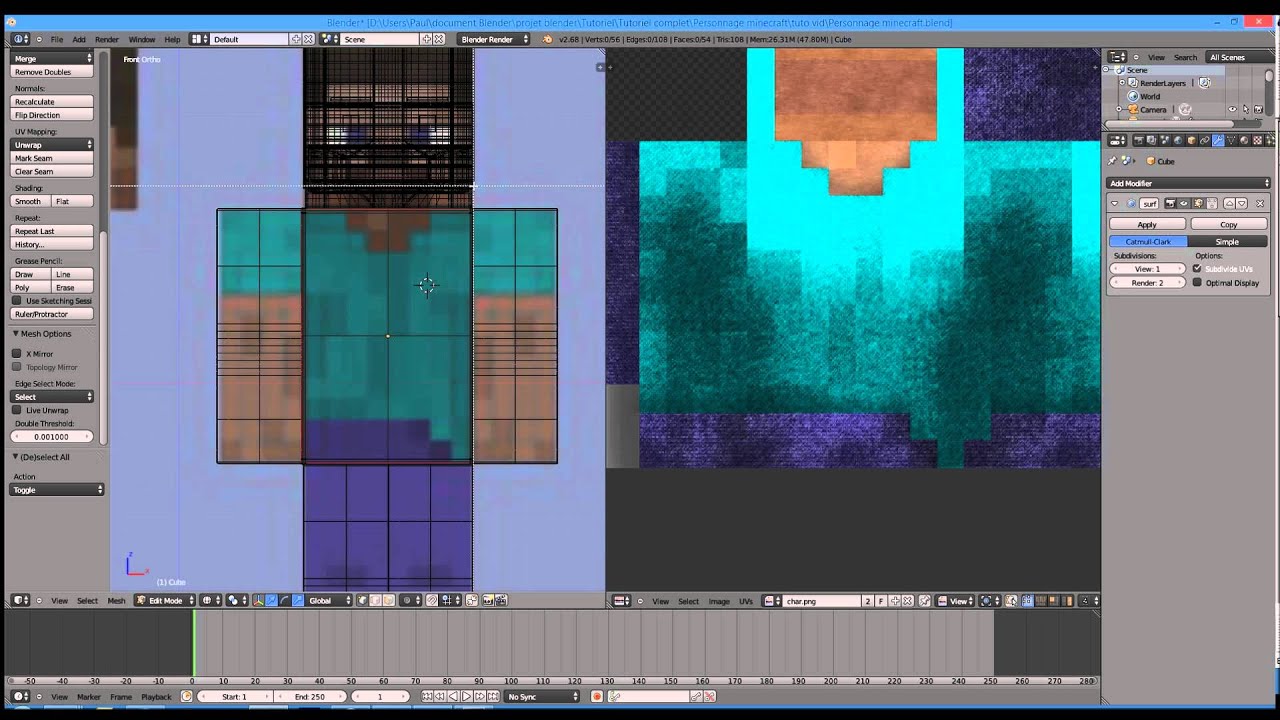Screen dimensions: 1280x720
Task: Open the World properties tab icon
Action: pyautogui.click(x=1178, y=140)
